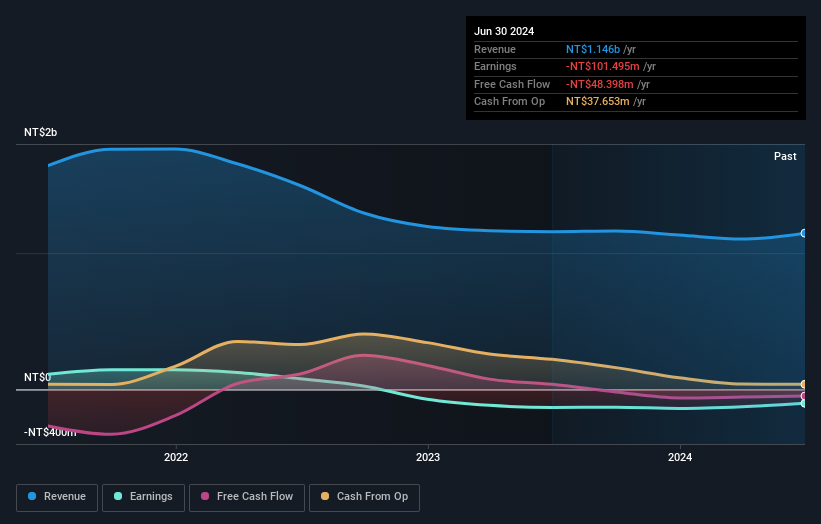The height and width of the screenshot is (524, 821).
Task: Click the 2023 x-axis label
Action: tap(428, 457)
